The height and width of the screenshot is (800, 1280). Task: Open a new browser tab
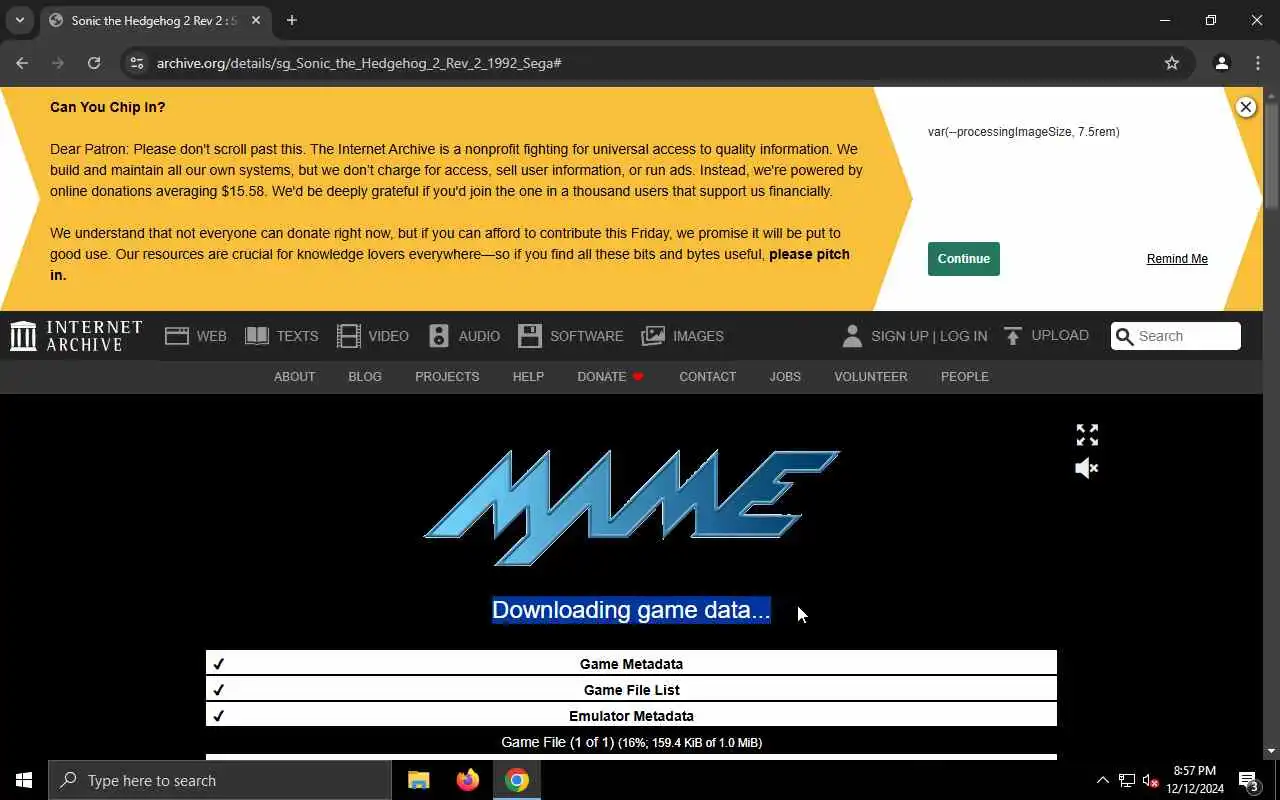292,20
